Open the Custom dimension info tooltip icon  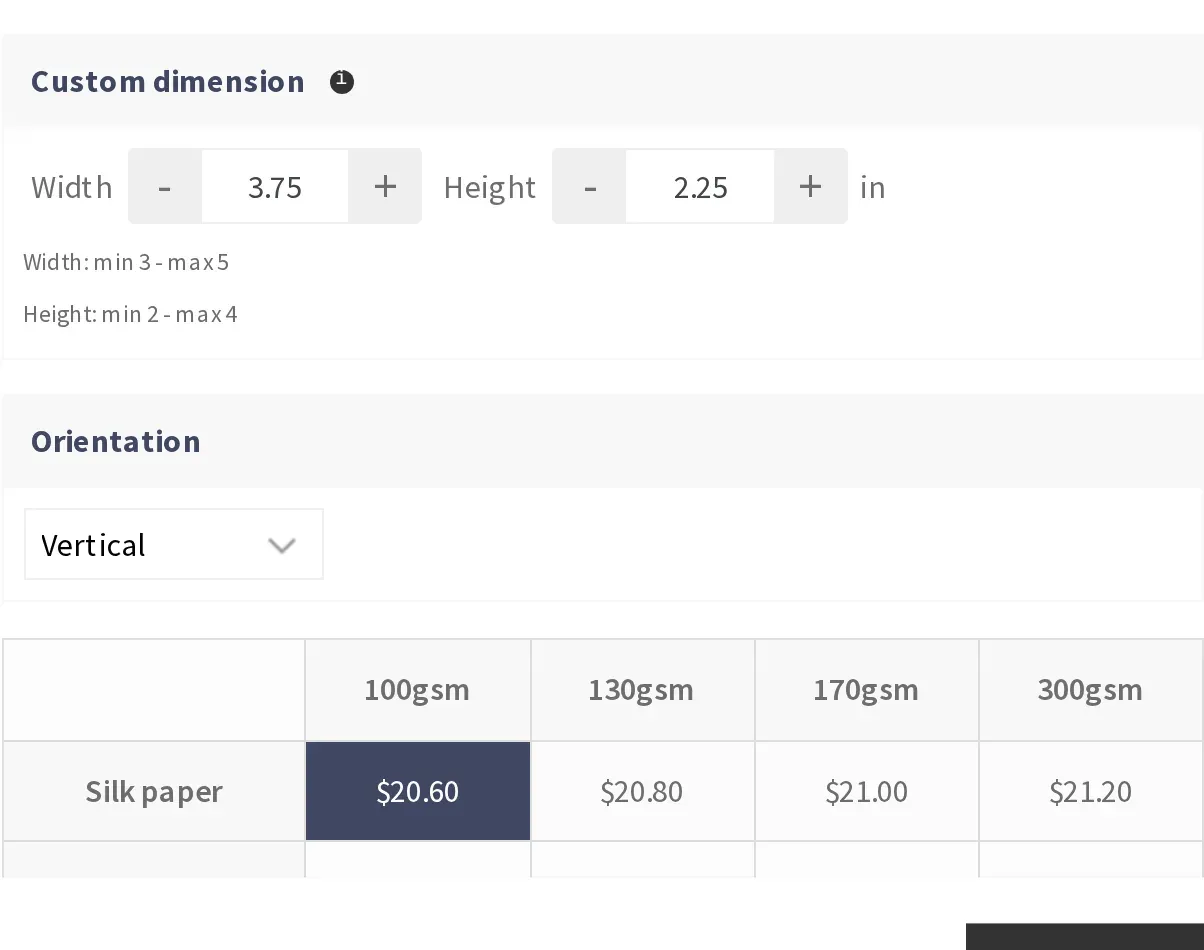342,82
